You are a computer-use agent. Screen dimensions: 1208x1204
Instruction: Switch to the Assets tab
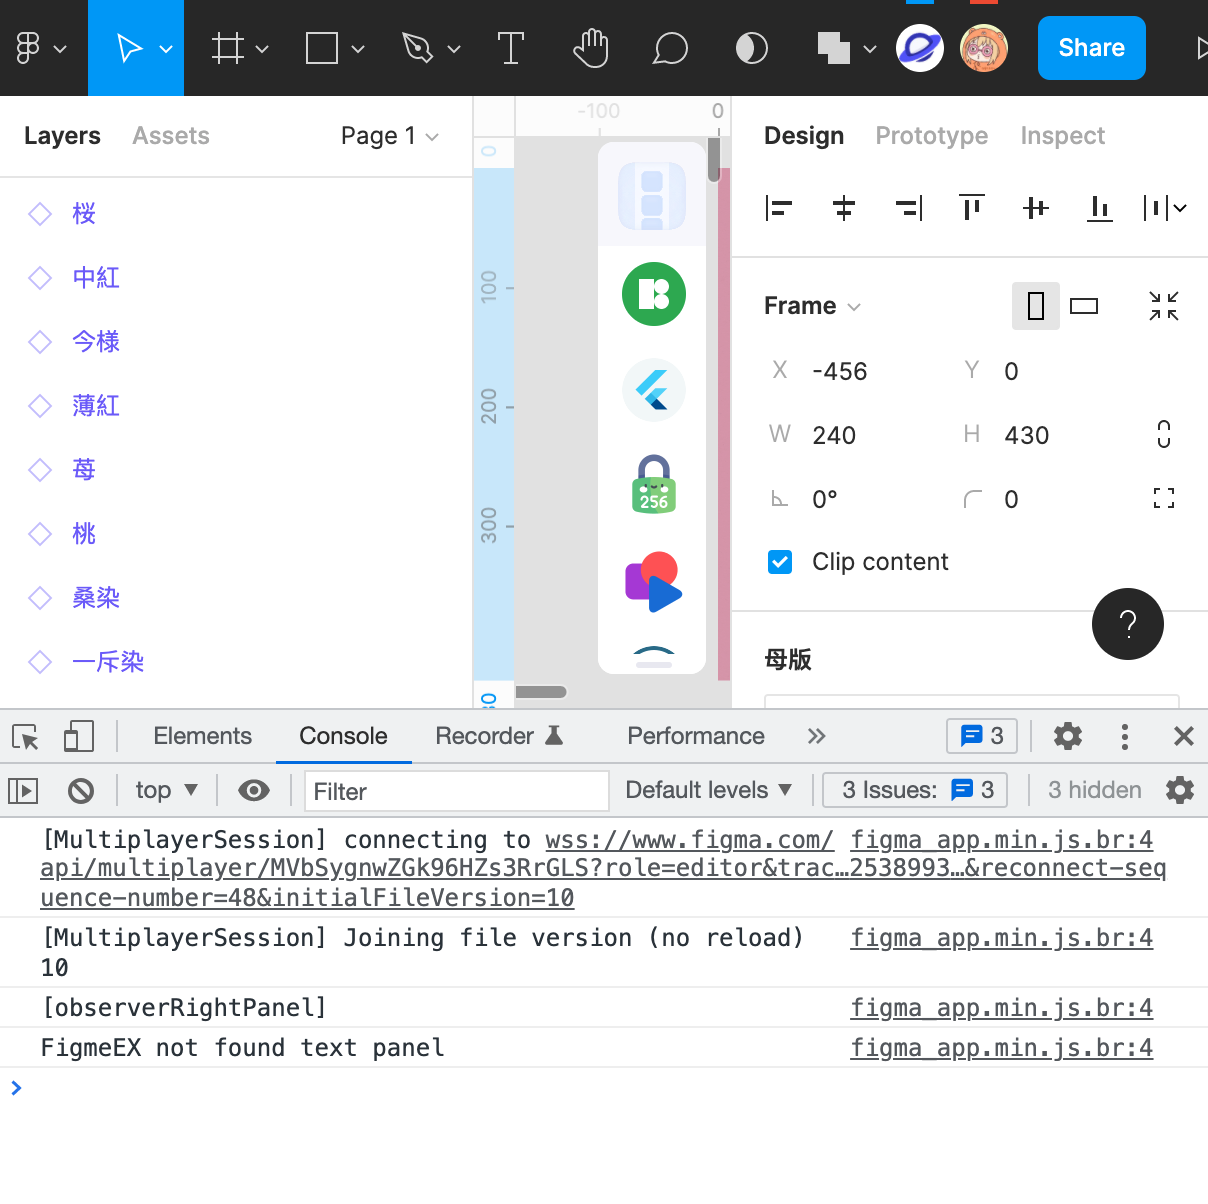tap(171, 136)
